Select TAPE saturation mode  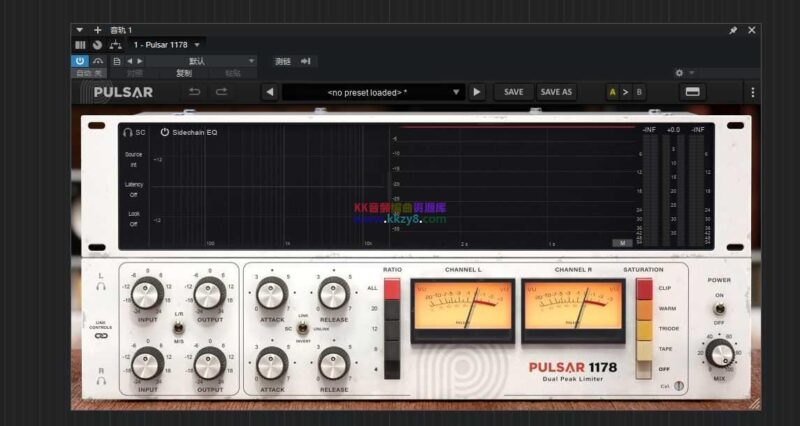pos(644,350)
